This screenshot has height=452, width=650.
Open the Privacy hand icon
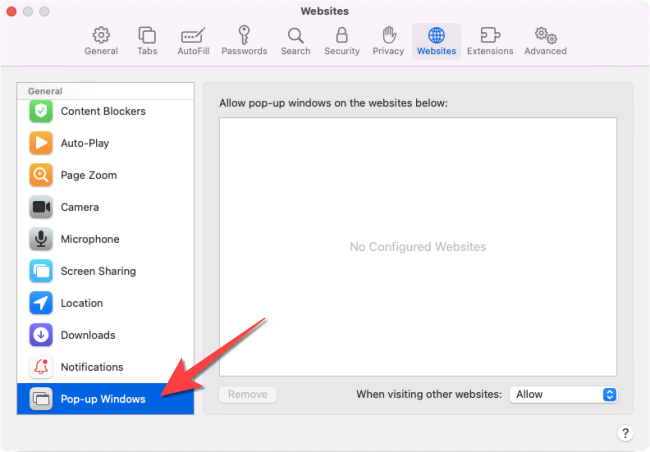coord(388,35)
